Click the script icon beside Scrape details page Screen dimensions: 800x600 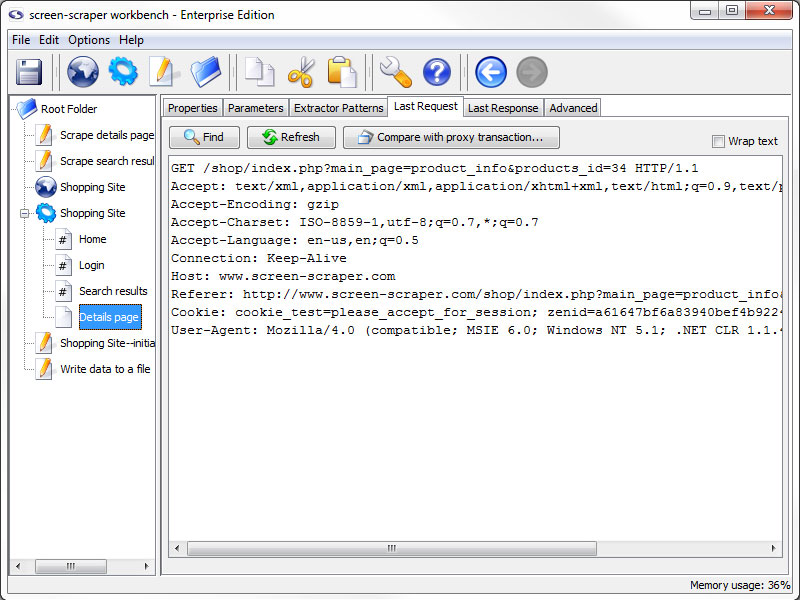point(45,135)
